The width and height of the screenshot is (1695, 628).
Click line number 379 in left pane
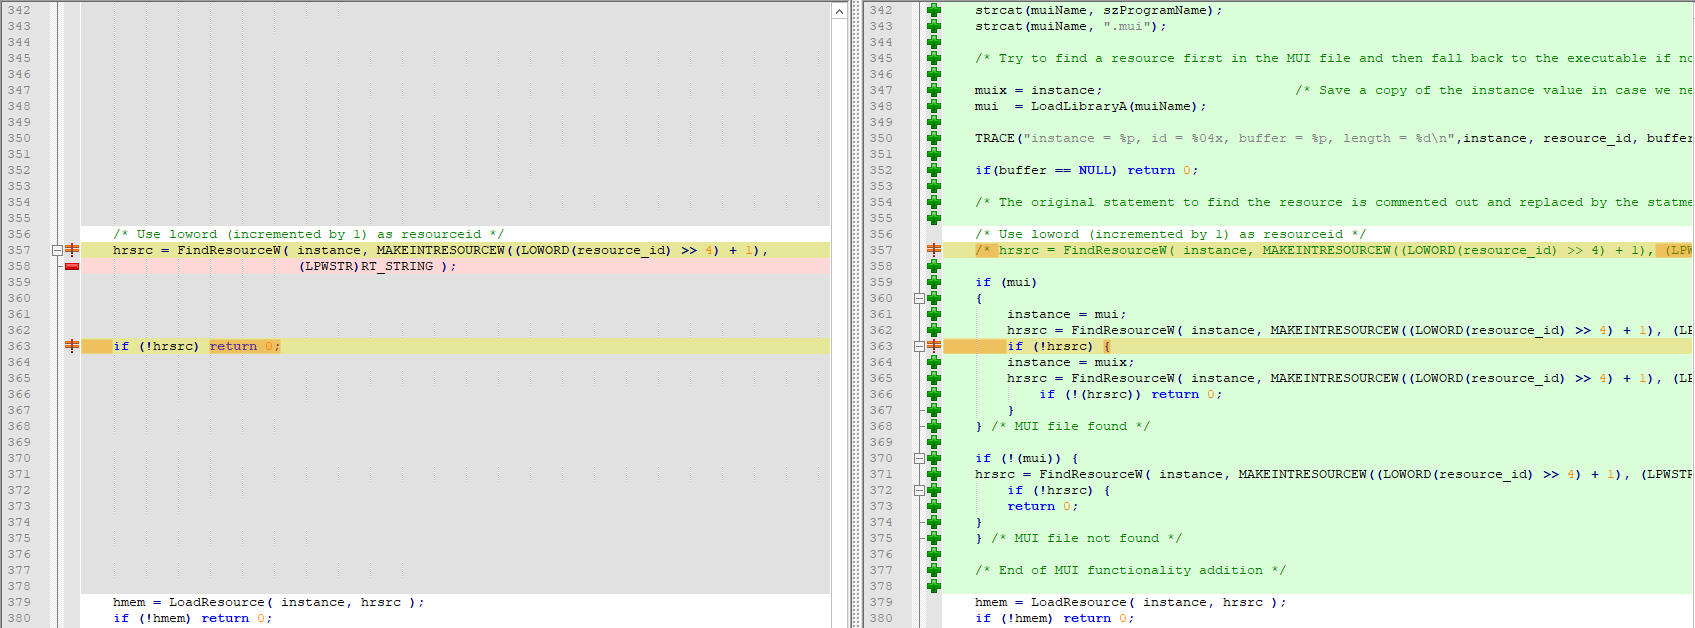coord(19,602)
